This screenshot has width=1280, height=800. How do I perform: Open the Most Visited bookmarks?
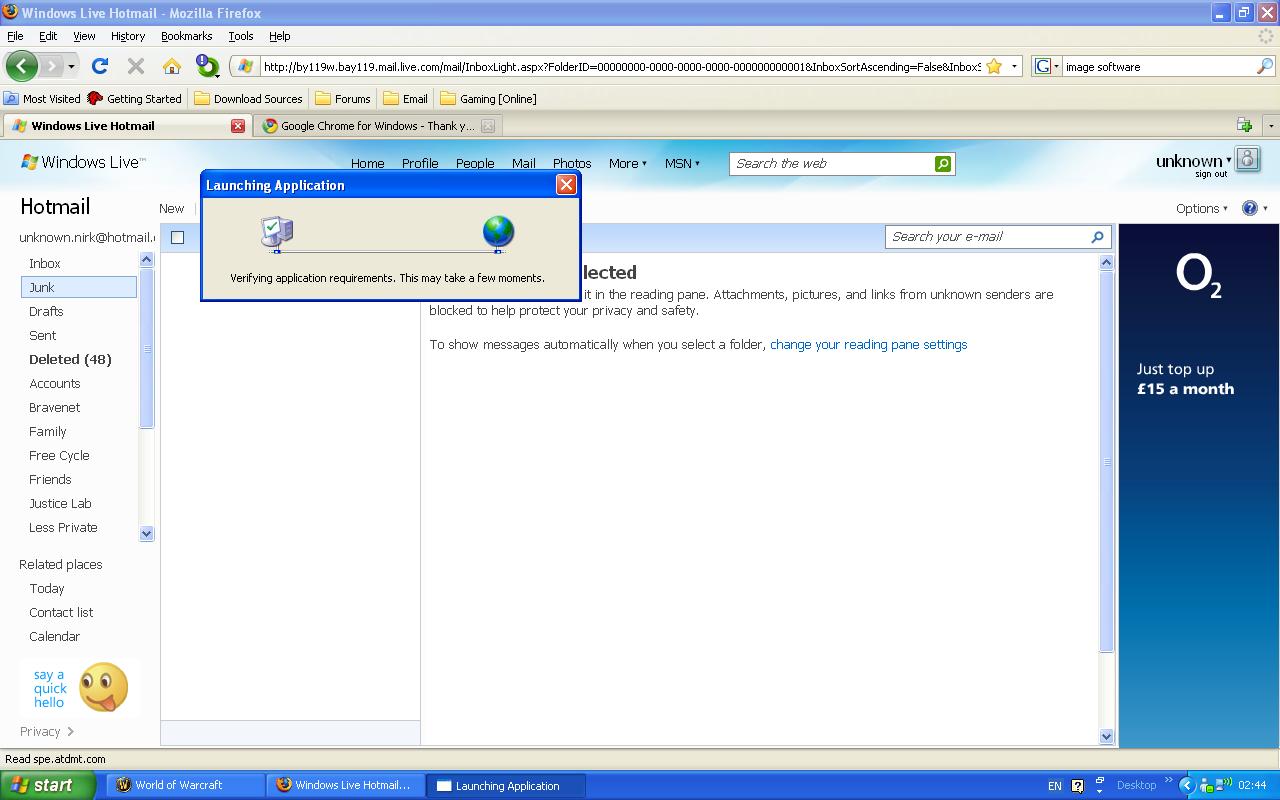click(x=42, y=98)
